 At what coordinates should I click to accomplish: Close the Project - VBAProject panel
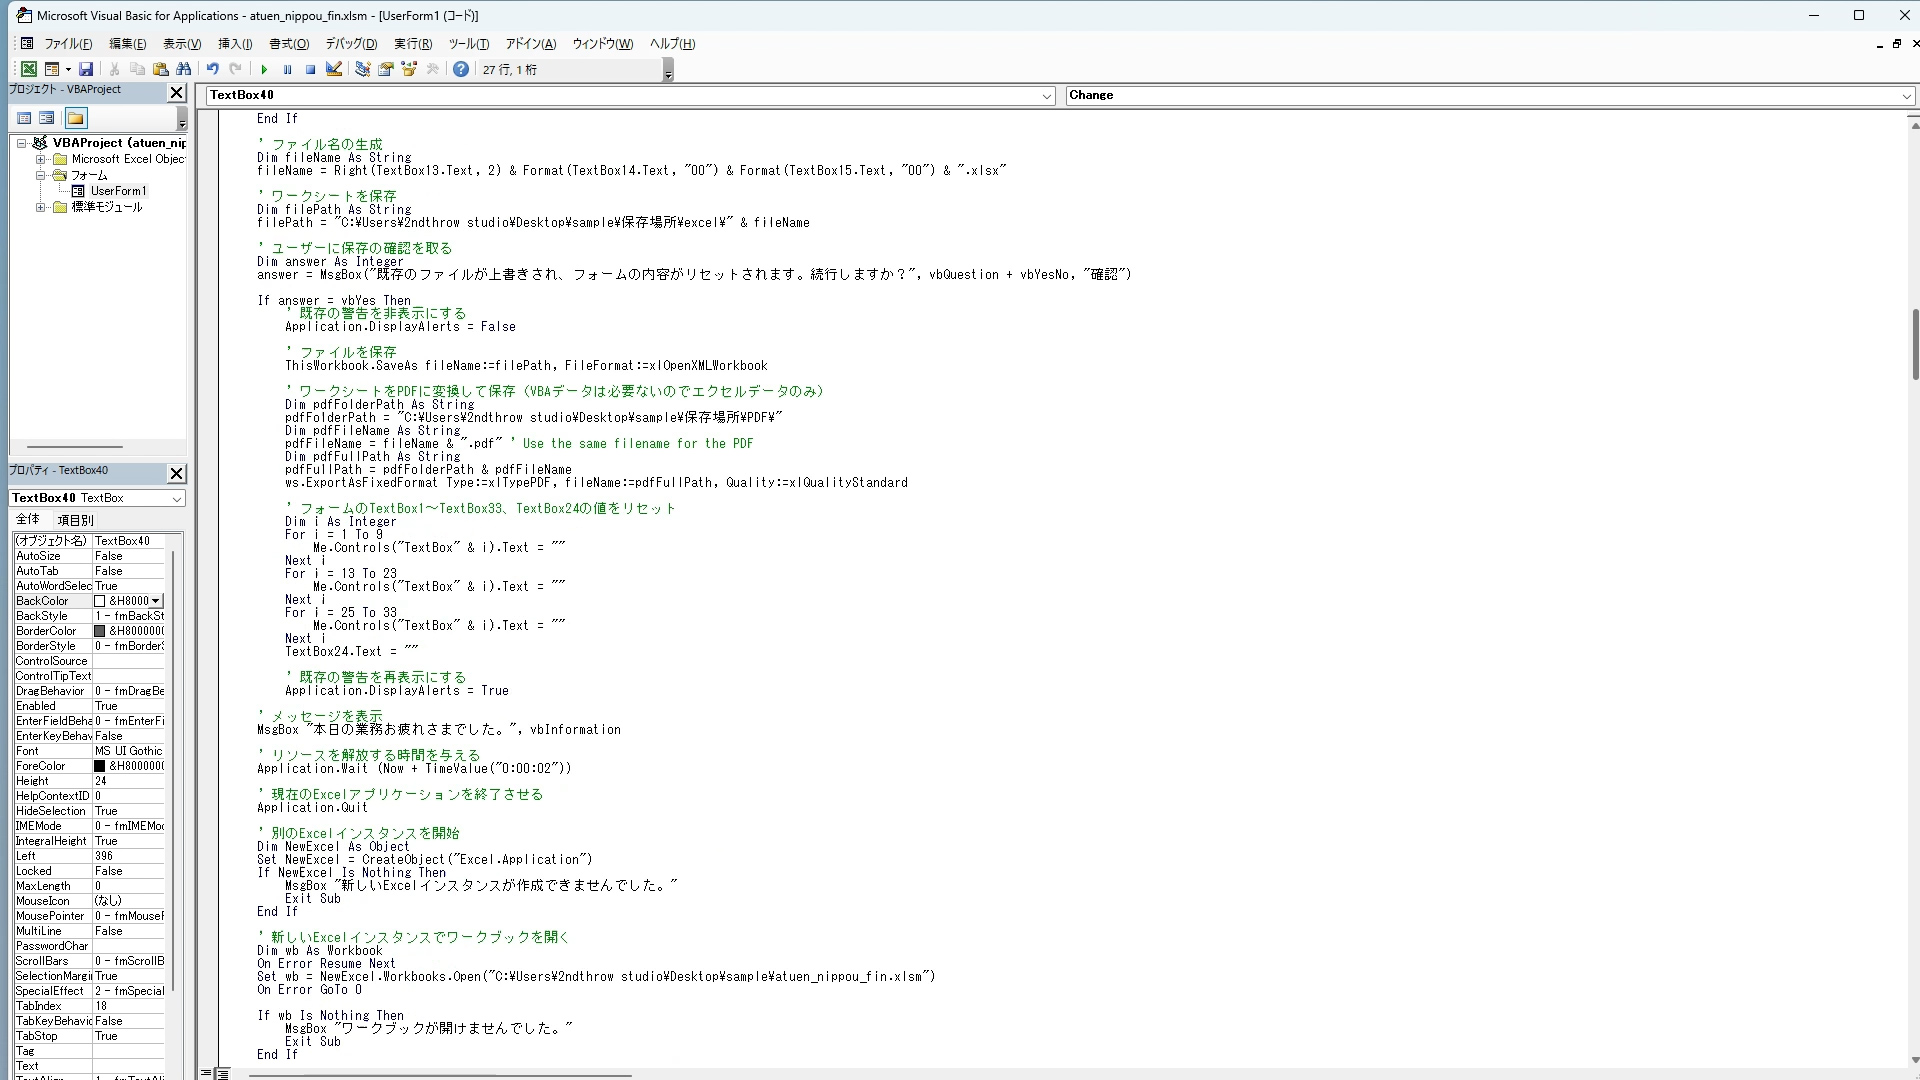pos(176,93)
